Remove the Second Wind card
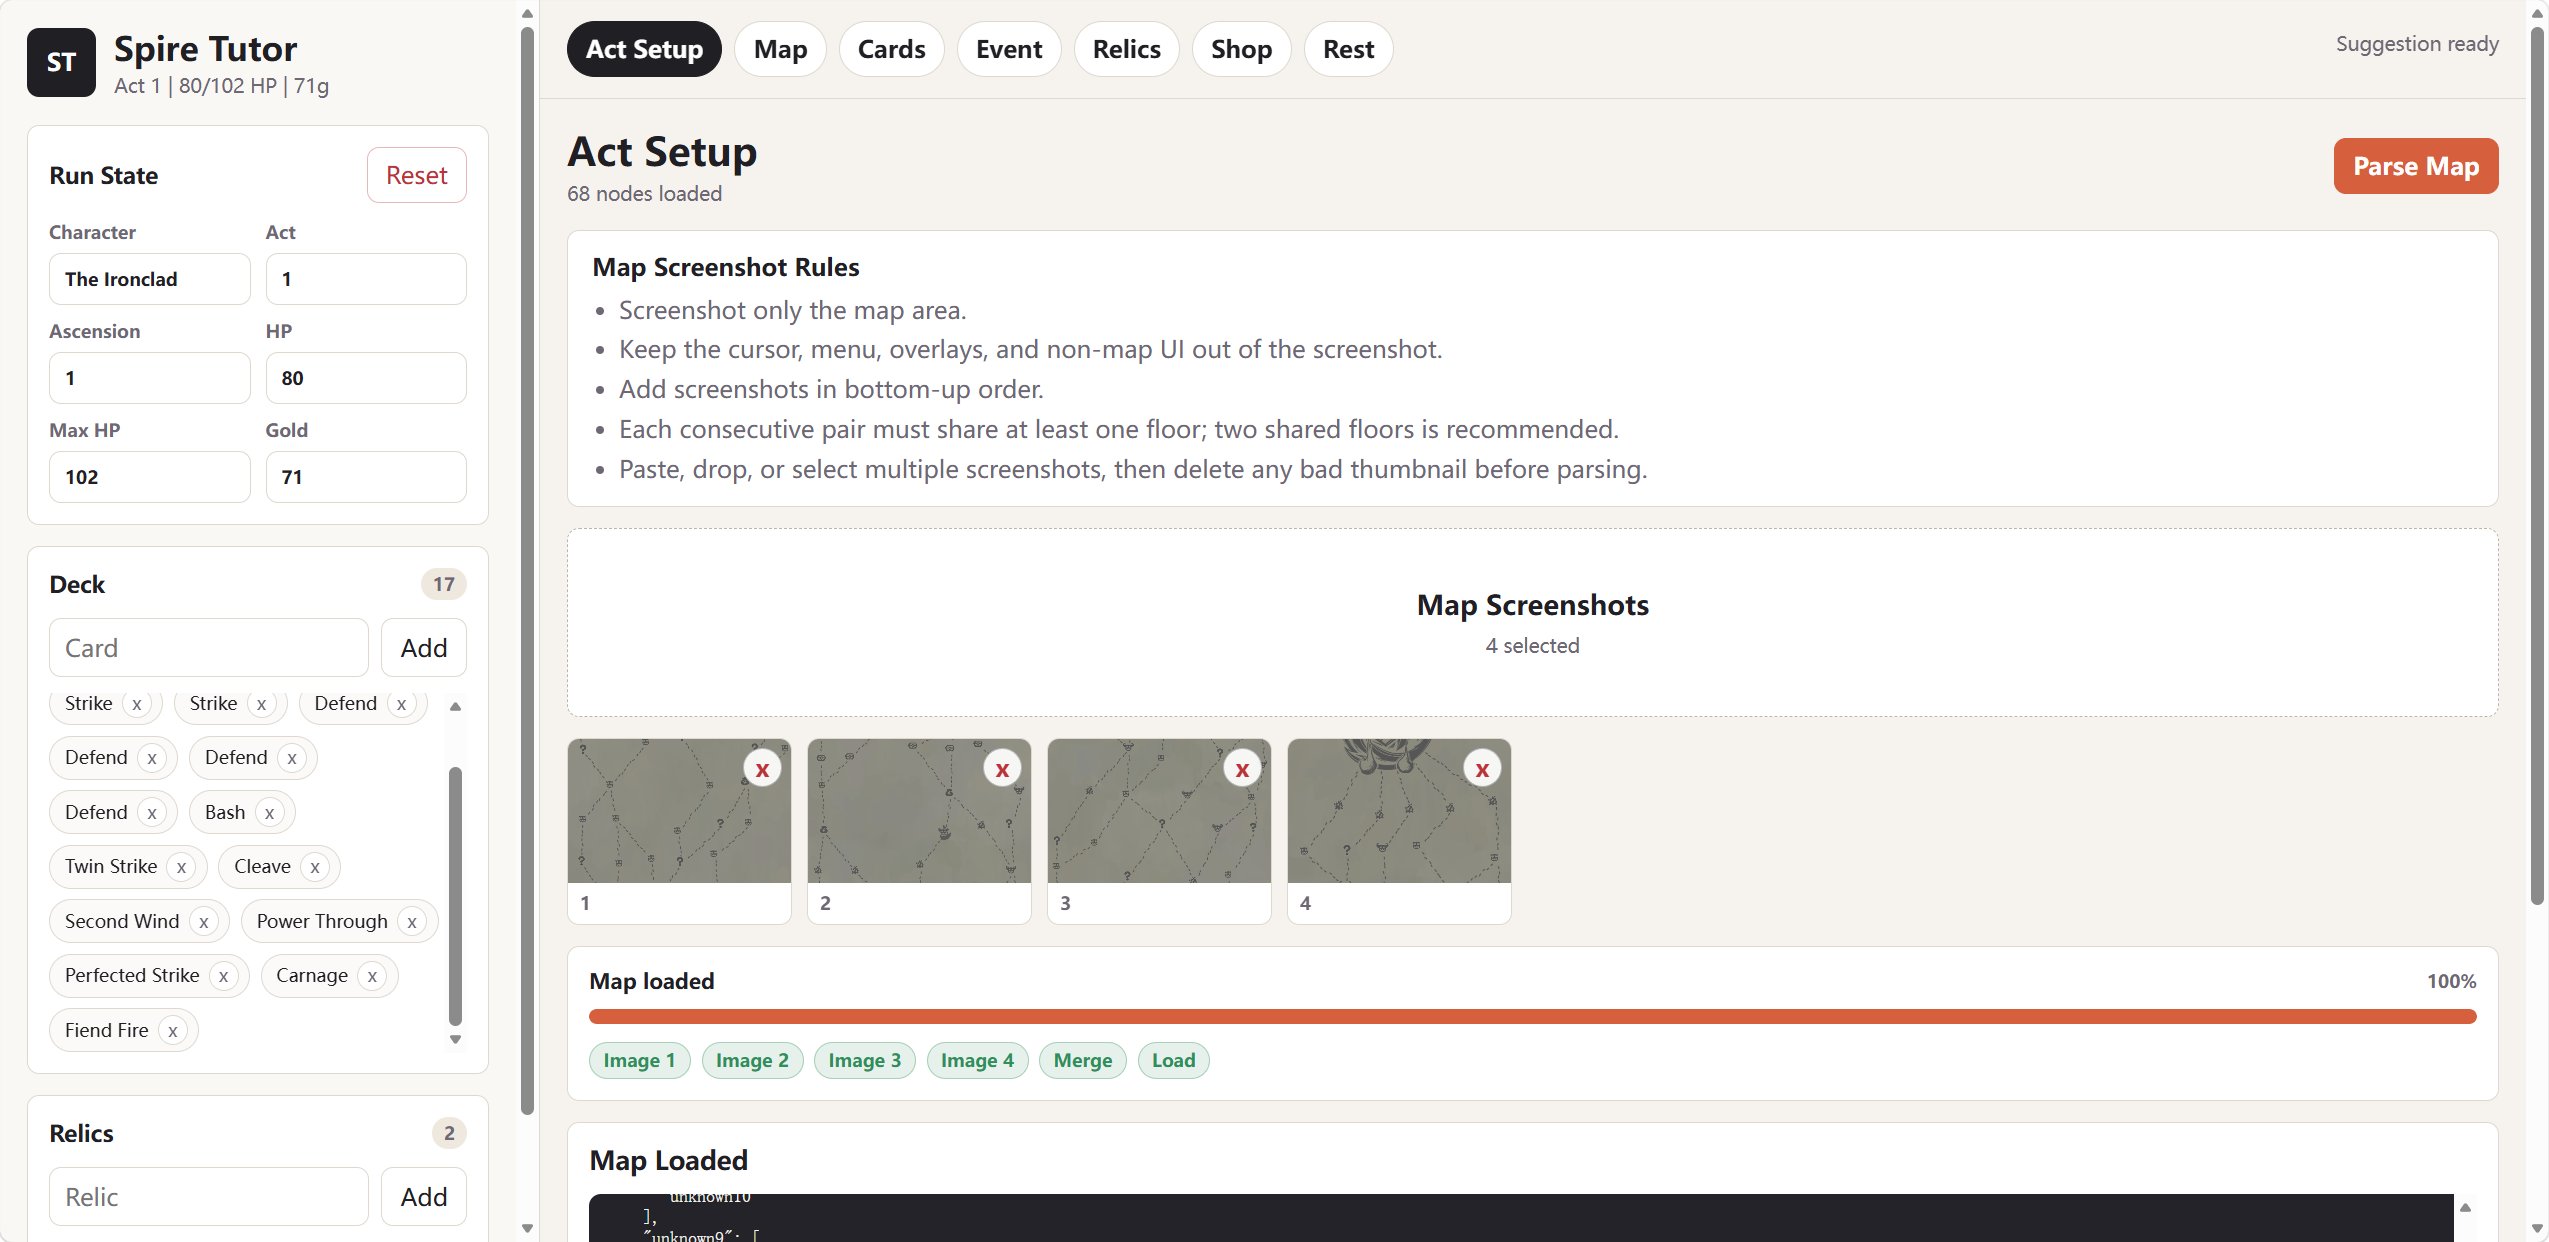The width and height of the screenshot is (2549, 1242). click(204, 922)
